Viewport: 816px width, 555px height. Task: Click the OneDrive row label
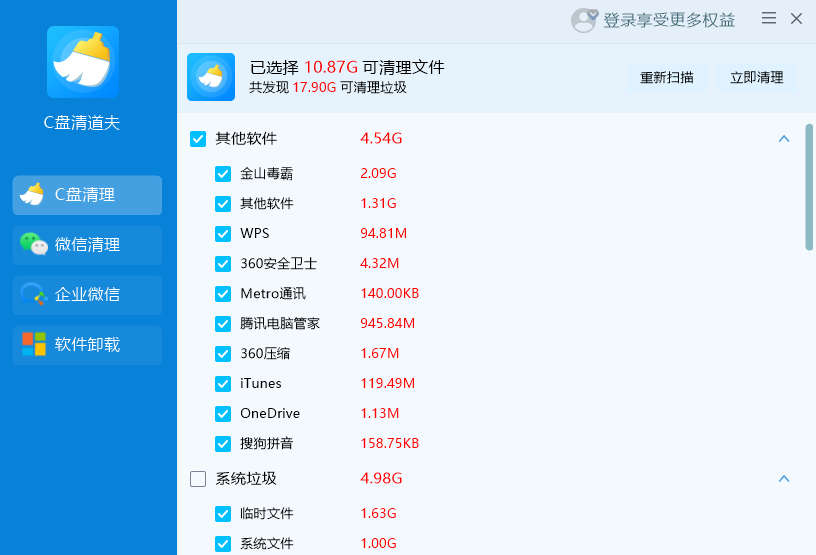click(x=270, y=413)
